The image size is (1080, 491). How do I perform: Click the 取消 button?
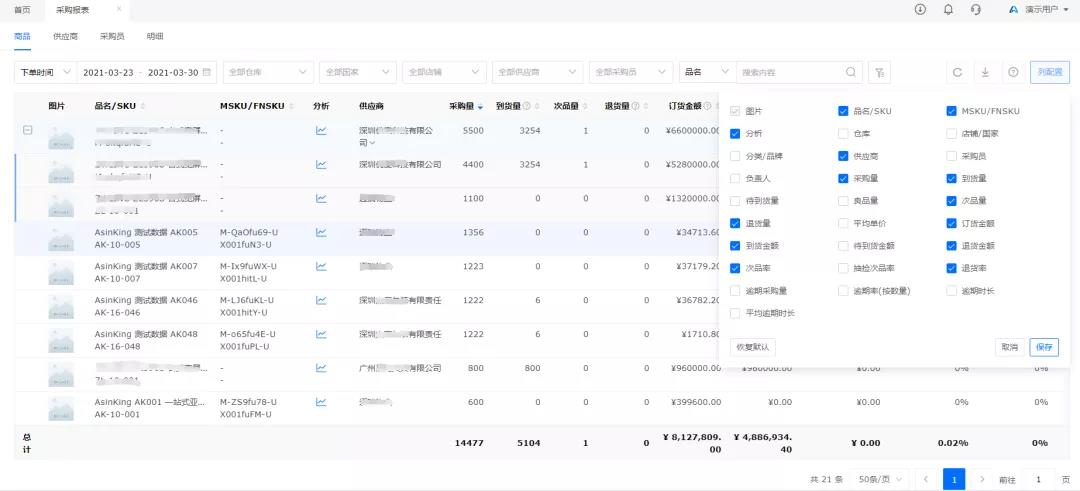pos(1010,347)
